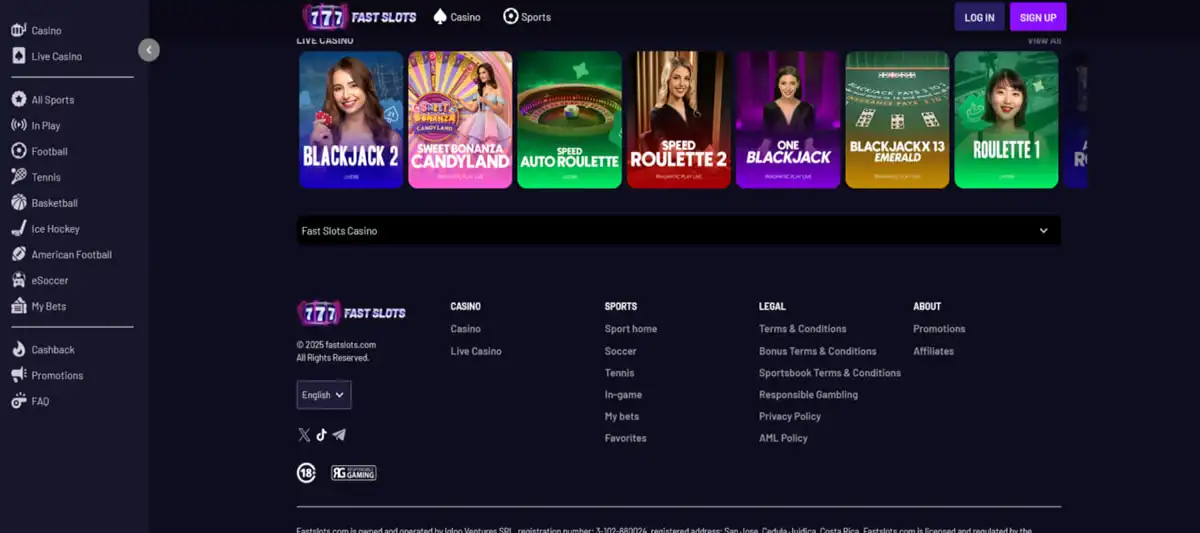
Task: Click the SIGN UP button
Action: pyautogui.click(x=1038, y=17)
